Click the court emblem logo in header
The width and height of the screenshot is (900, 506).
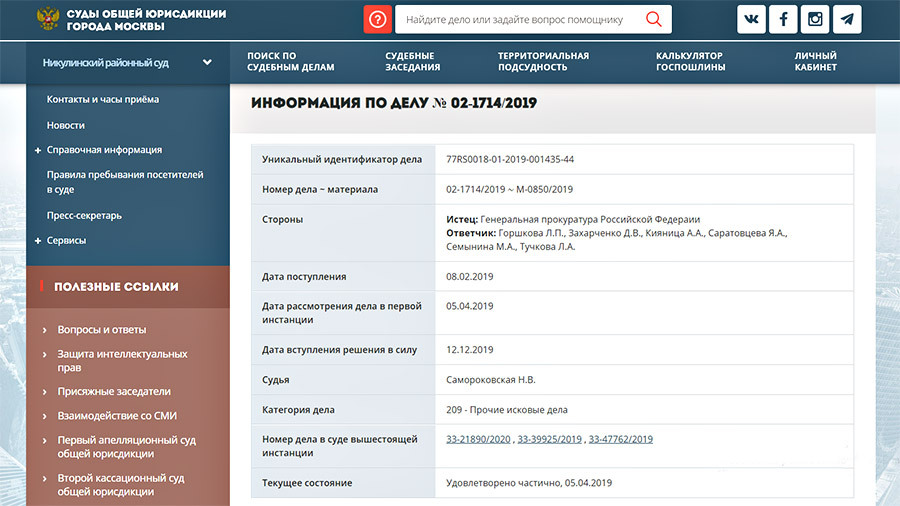coord(47,20)
